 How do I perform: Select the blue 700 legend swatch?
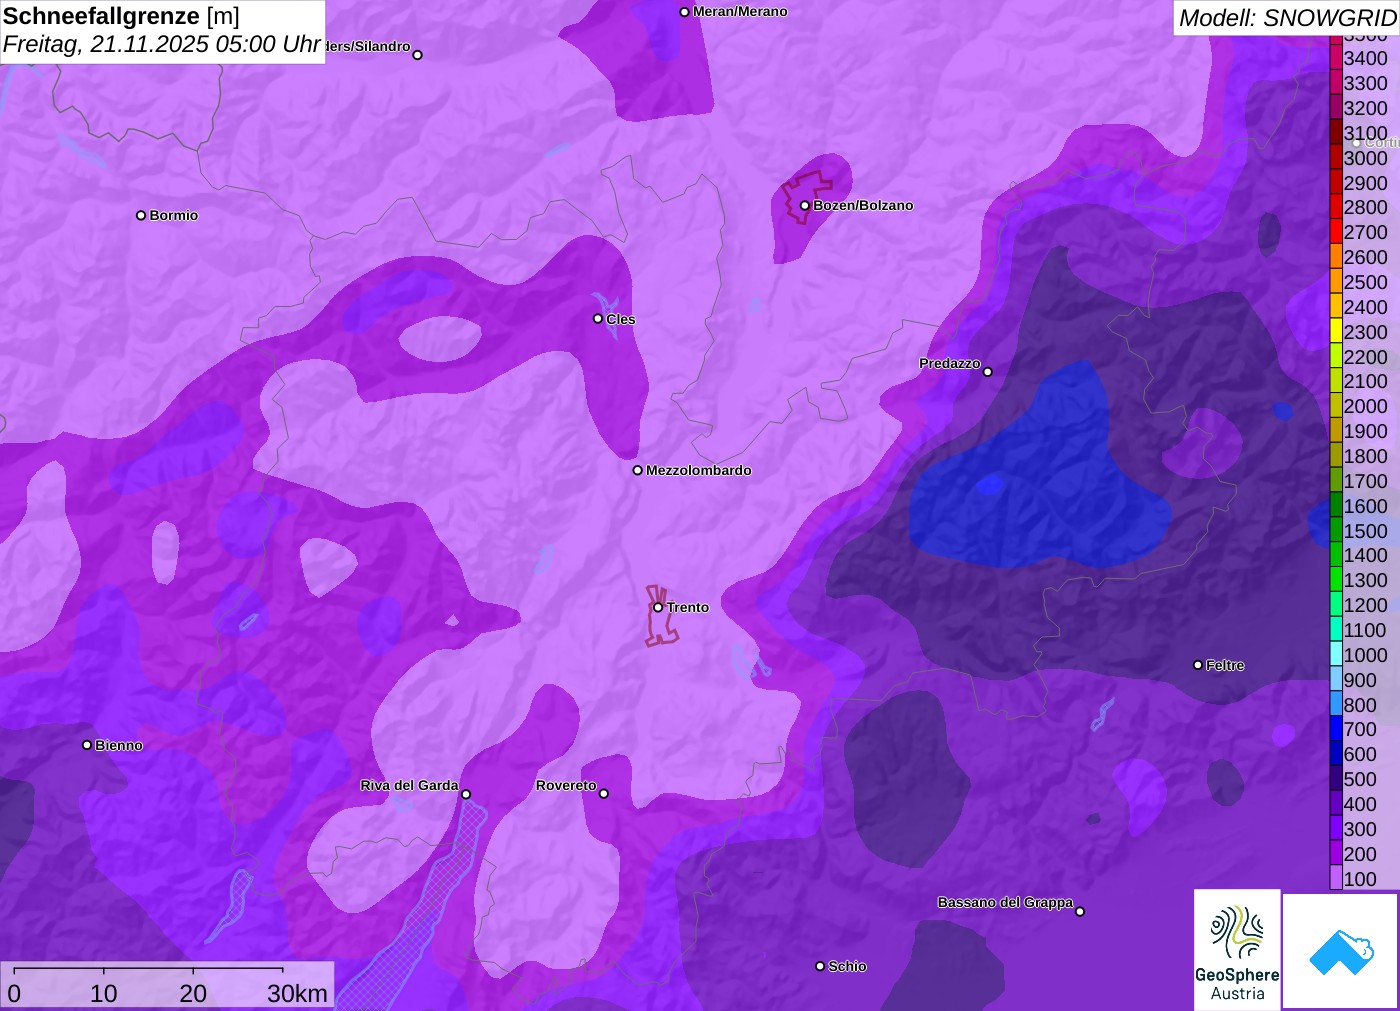(x=1335, y=729)
